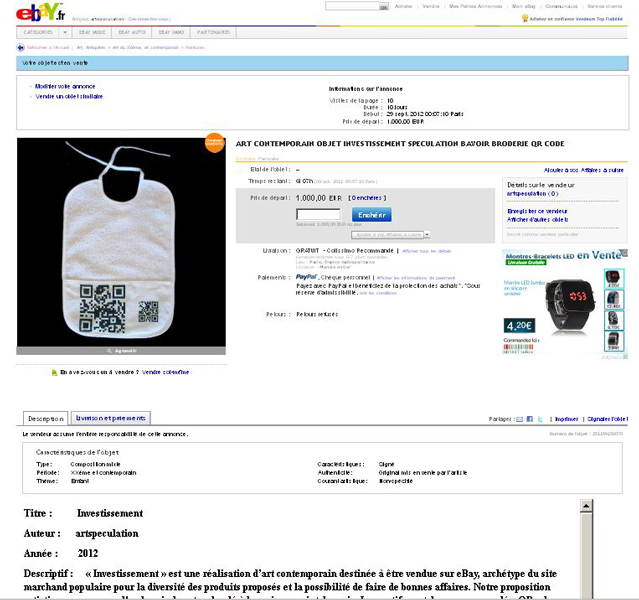The width and height of the screenshot is (639, 600).
Task: Click the PayPal logo
Action: (x=306, y=277)
